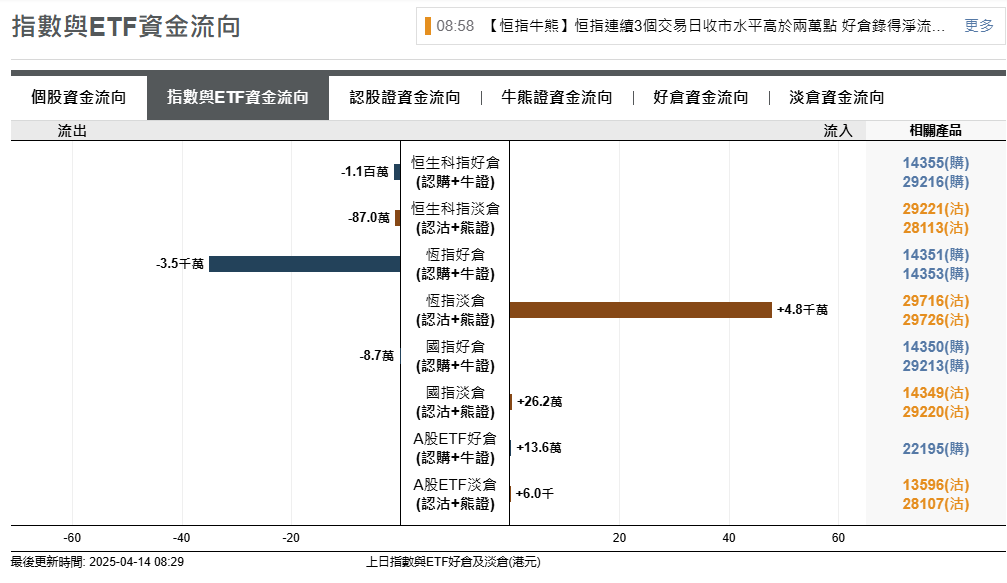Open the 好倉資金流向 tab
The height and width of the screenshot is (583, 1007).
(701, 98)
